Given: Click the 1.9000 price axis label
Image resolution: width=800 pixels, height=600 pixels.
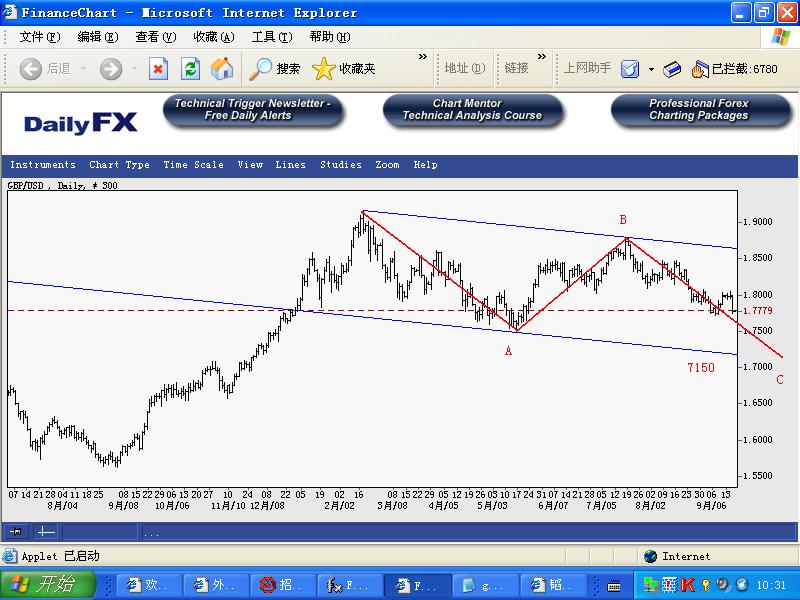Looking at the screenshot, I should [x=757, y=222].
